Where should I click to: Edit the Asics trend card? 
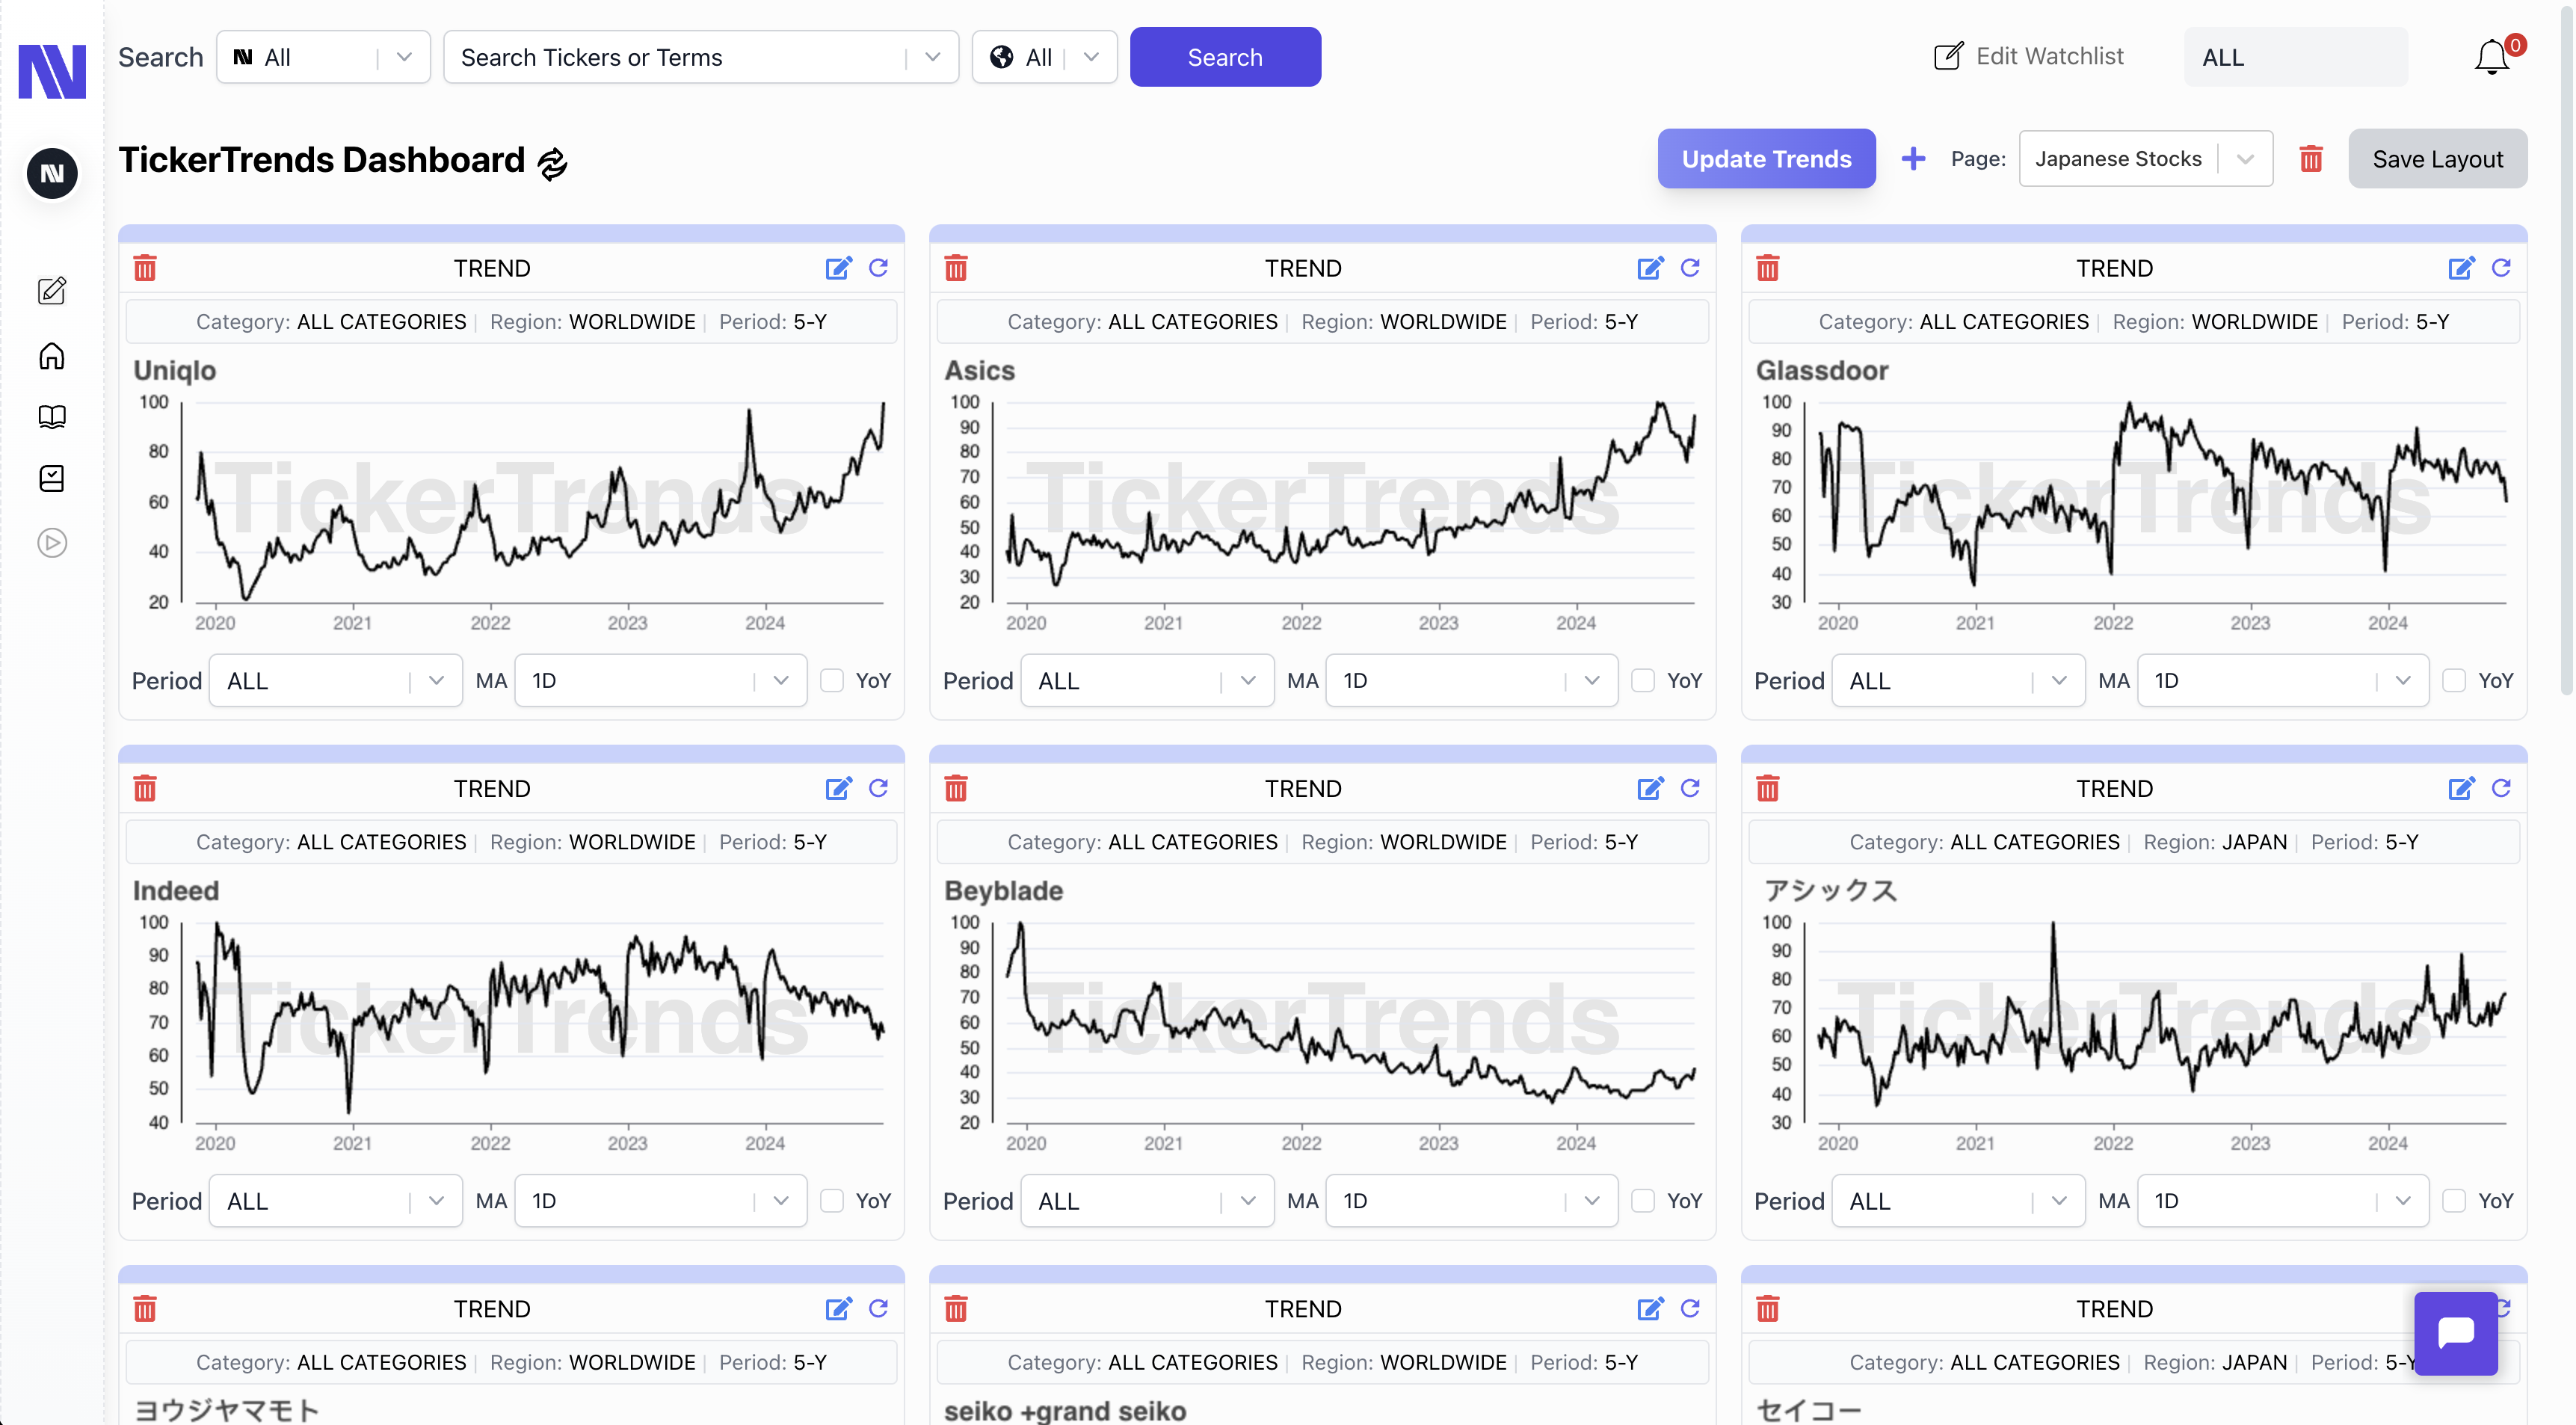pos(1650,268)
